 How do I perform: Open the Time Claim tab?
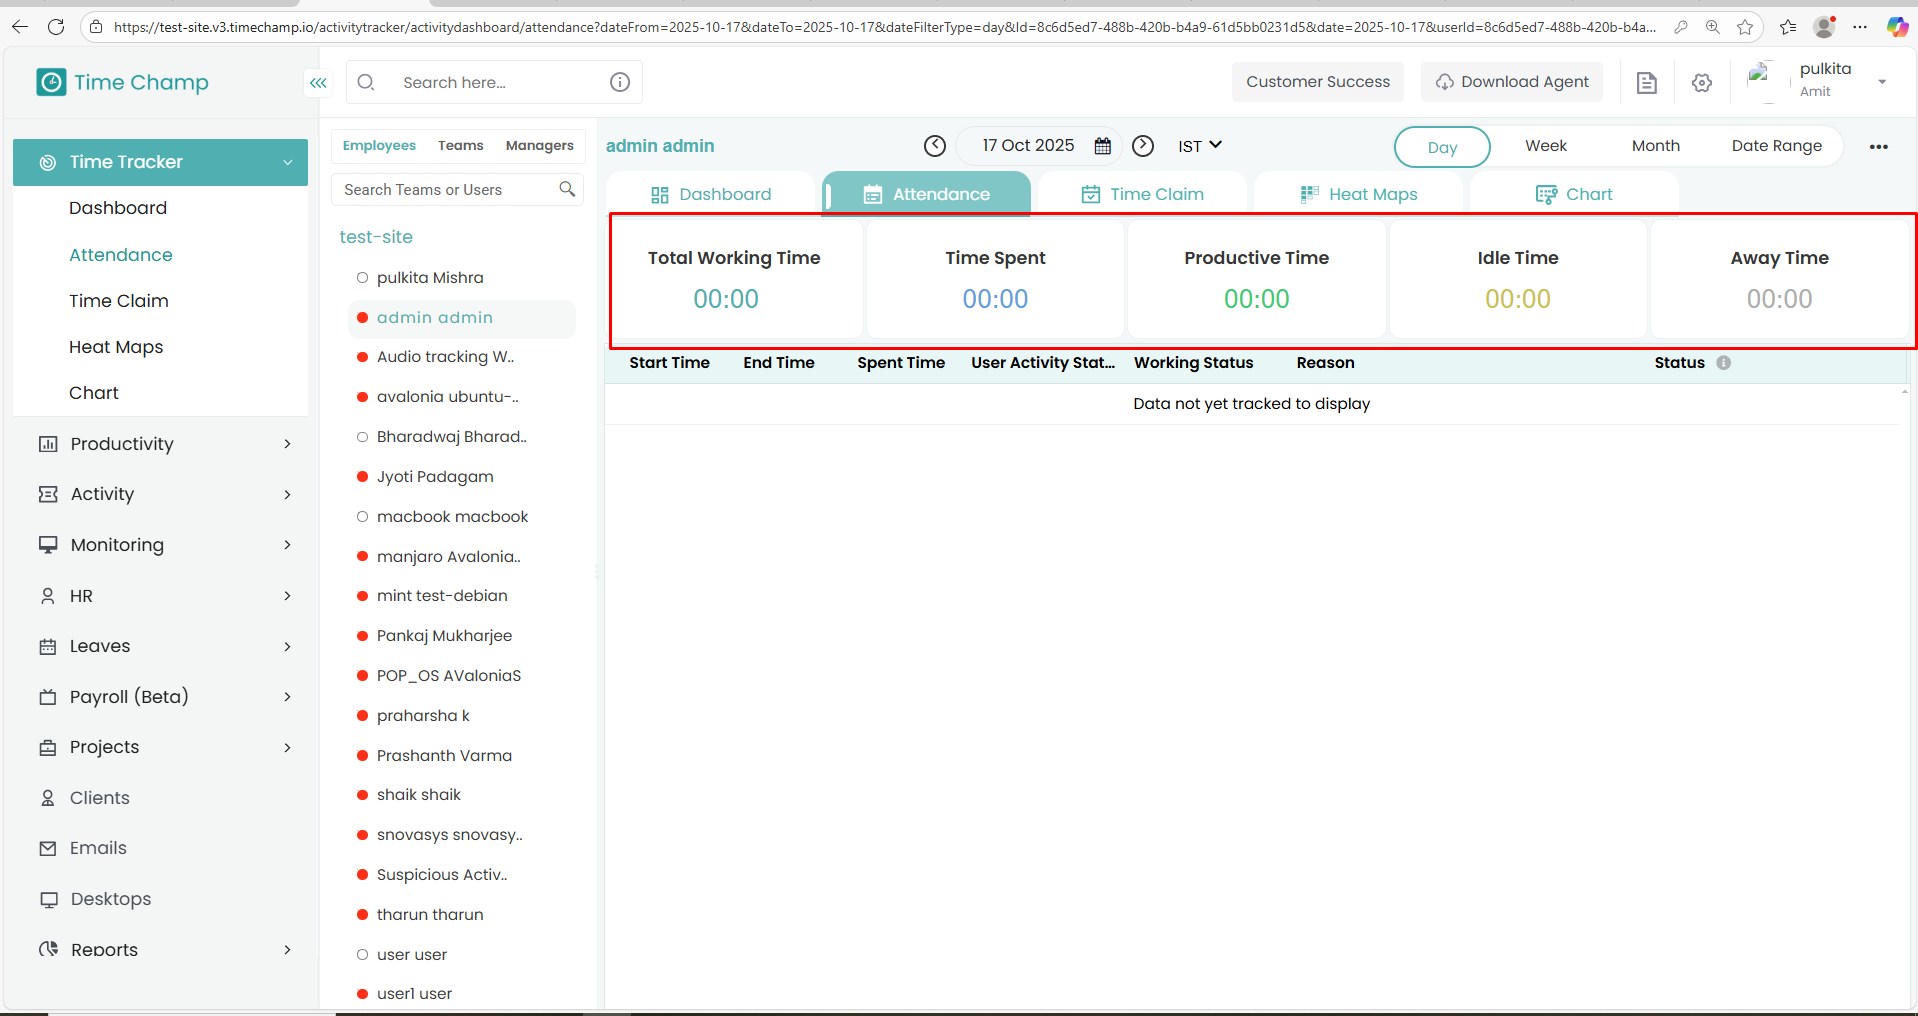click(x=1142, y=194)
